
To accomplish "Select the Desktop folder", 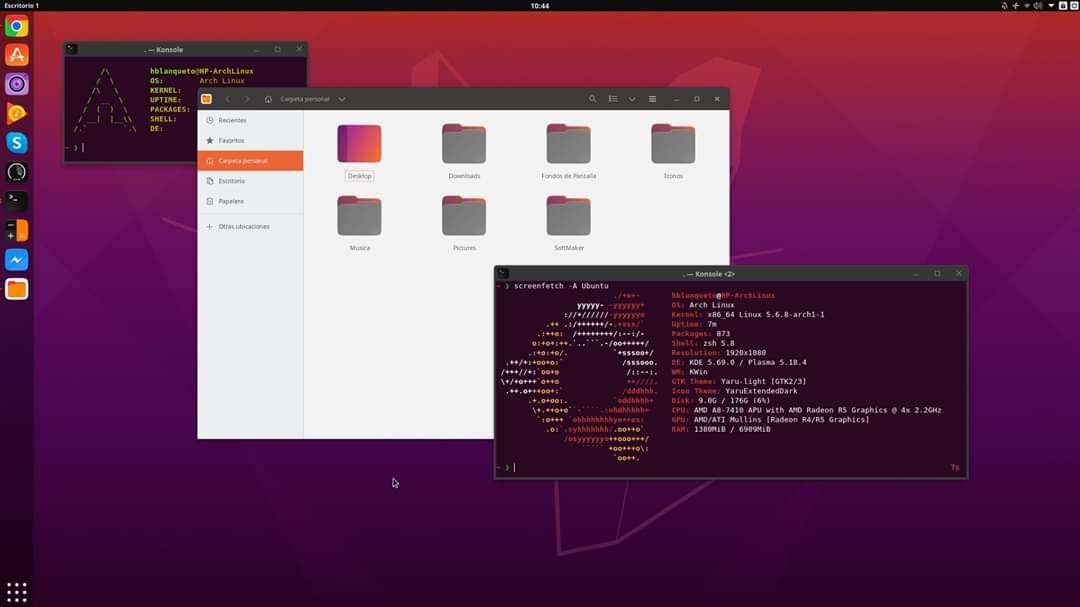I will pos(360,144).
